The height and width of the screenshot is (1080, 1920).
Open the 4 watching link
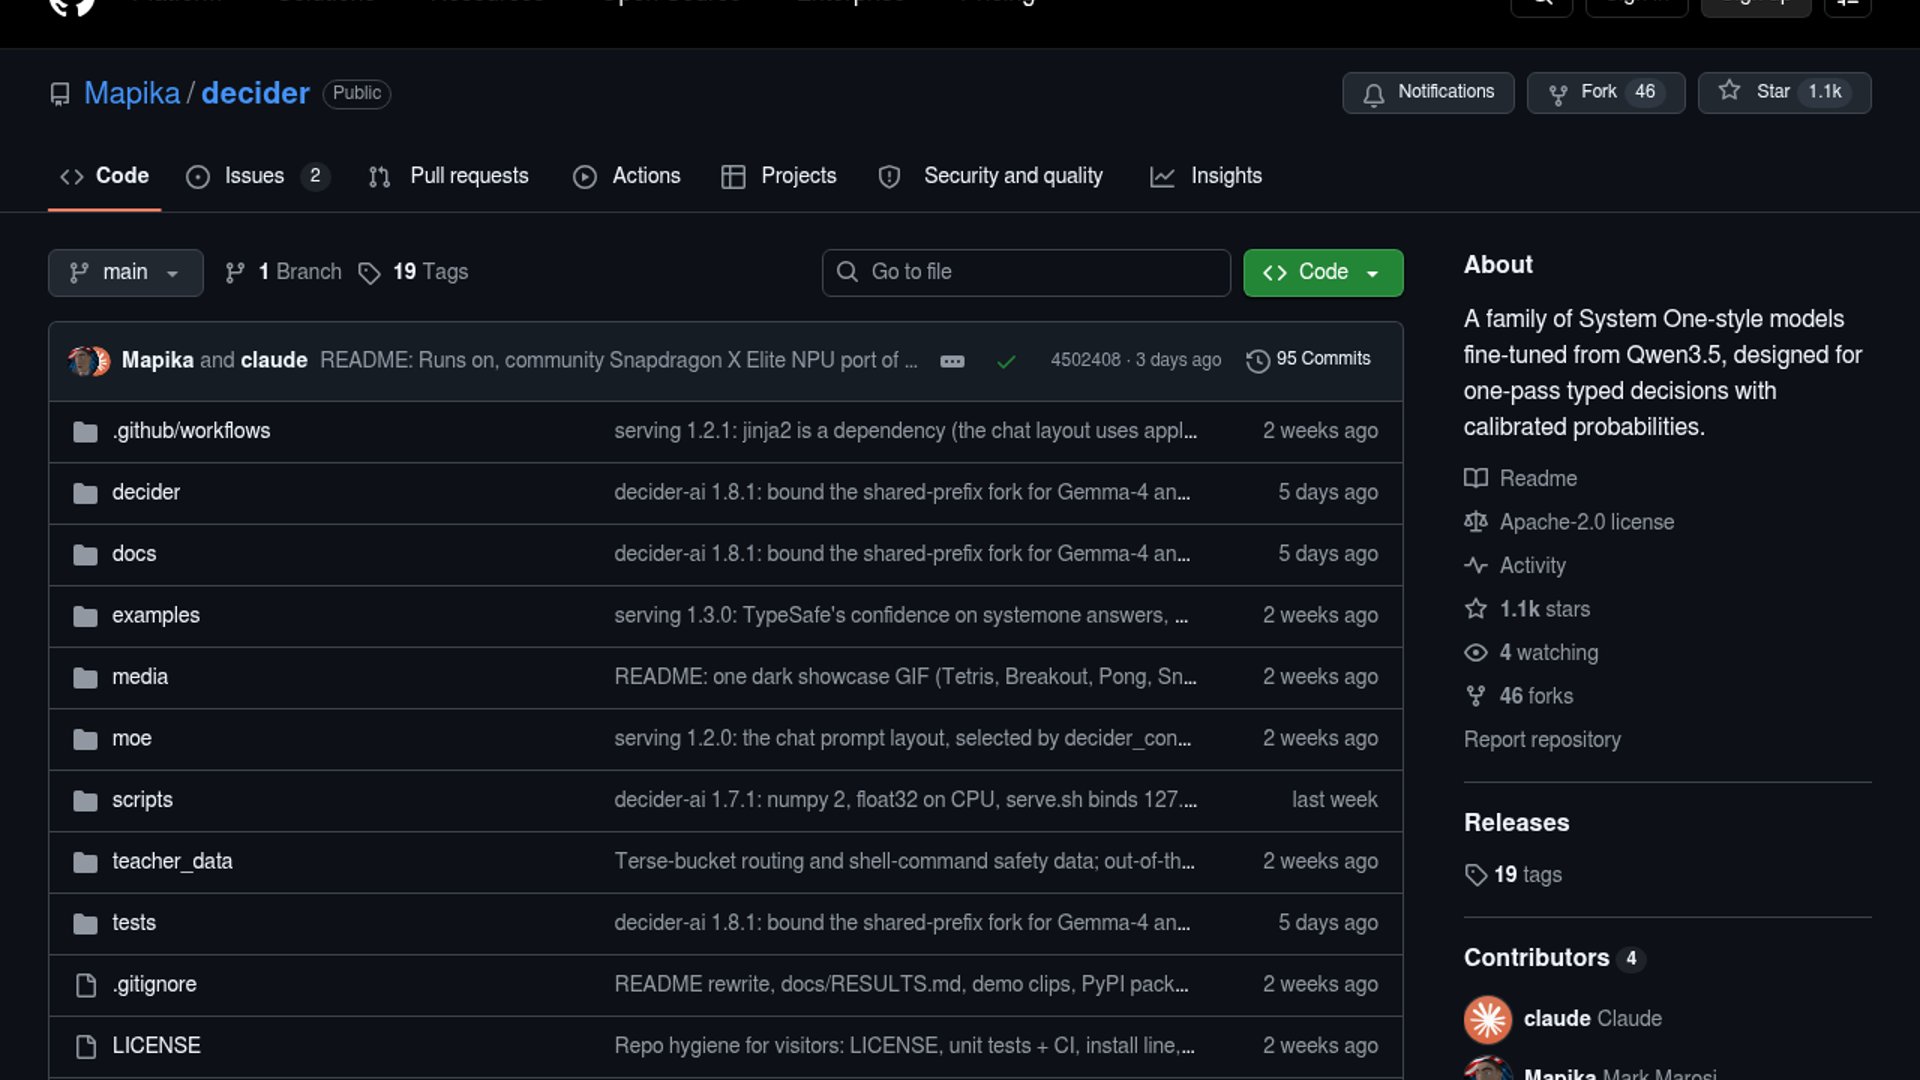pos(1531,652)
